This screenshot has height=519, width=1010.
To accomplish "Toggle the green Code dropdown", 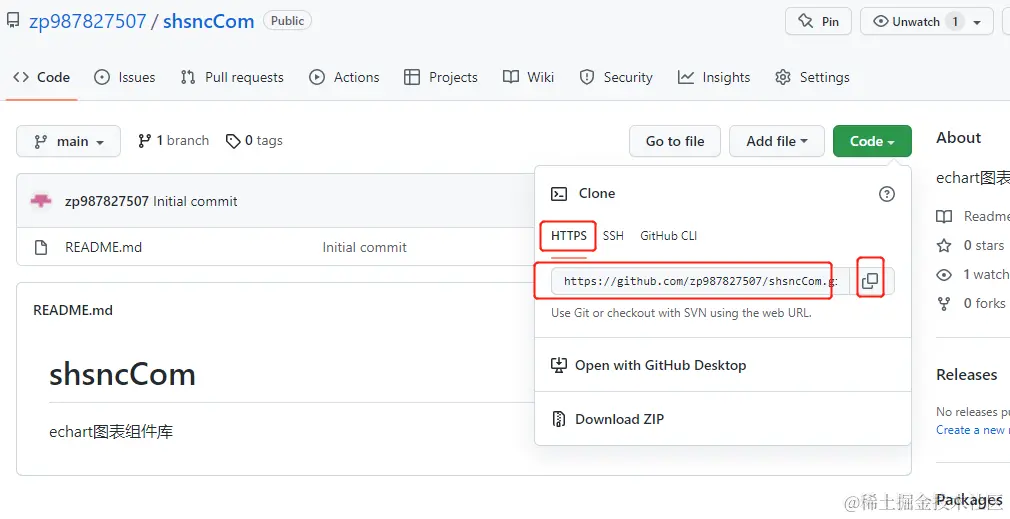I will 872,141.
